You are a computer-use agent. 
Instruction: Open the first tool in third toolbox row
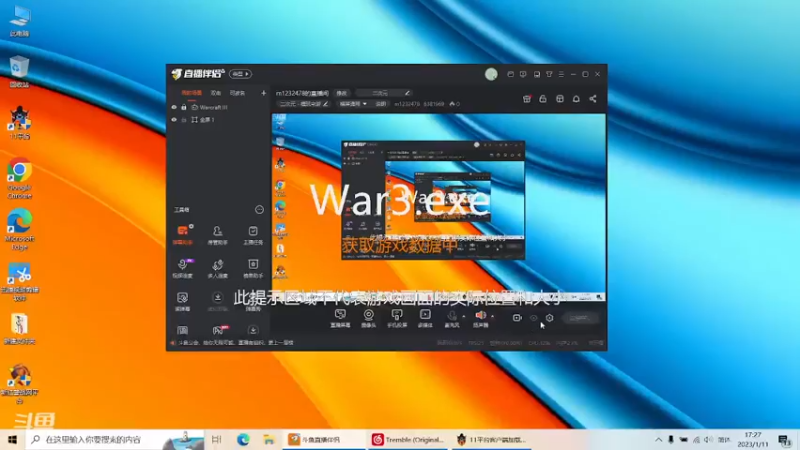[x=183, y=301]
